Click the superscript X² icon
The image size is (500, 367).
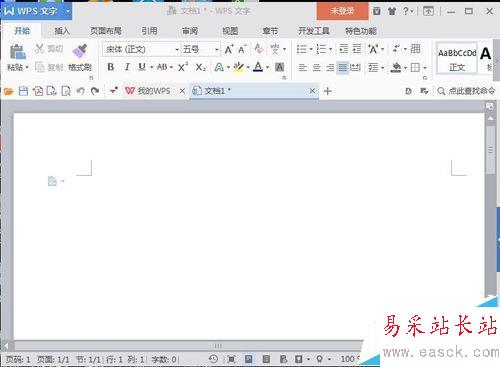[x=183, y=67]
